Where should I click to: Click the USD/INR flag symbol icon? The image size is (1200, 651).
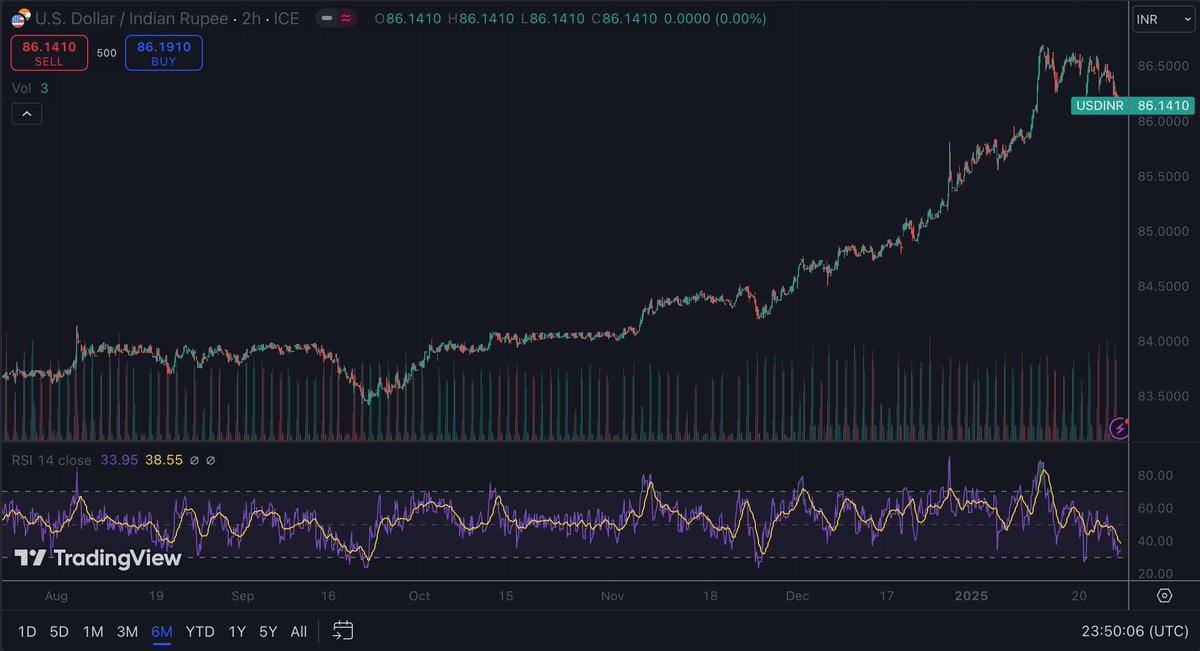(19, 19)
